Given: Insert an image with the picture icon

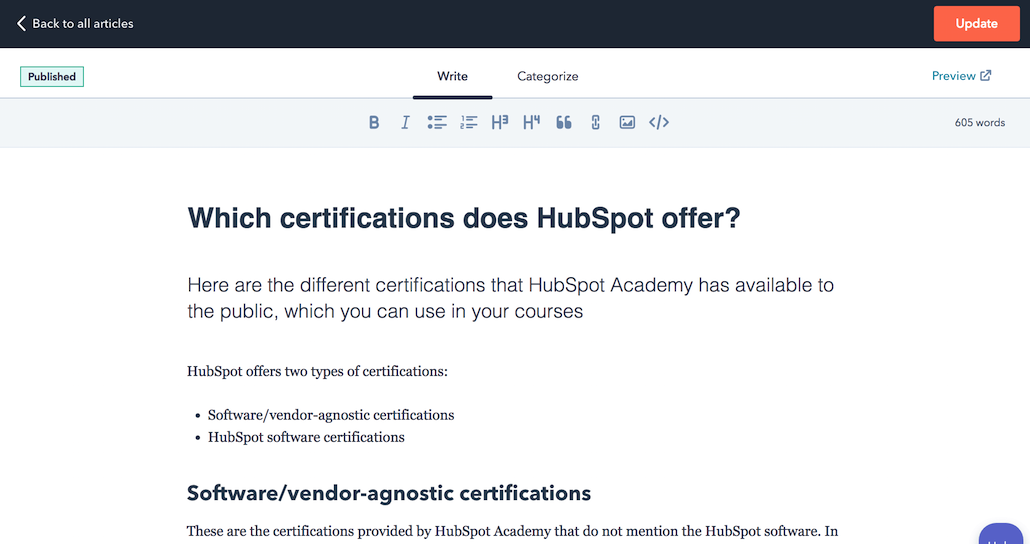Looking at the screenshot, I should click(627, 122).
